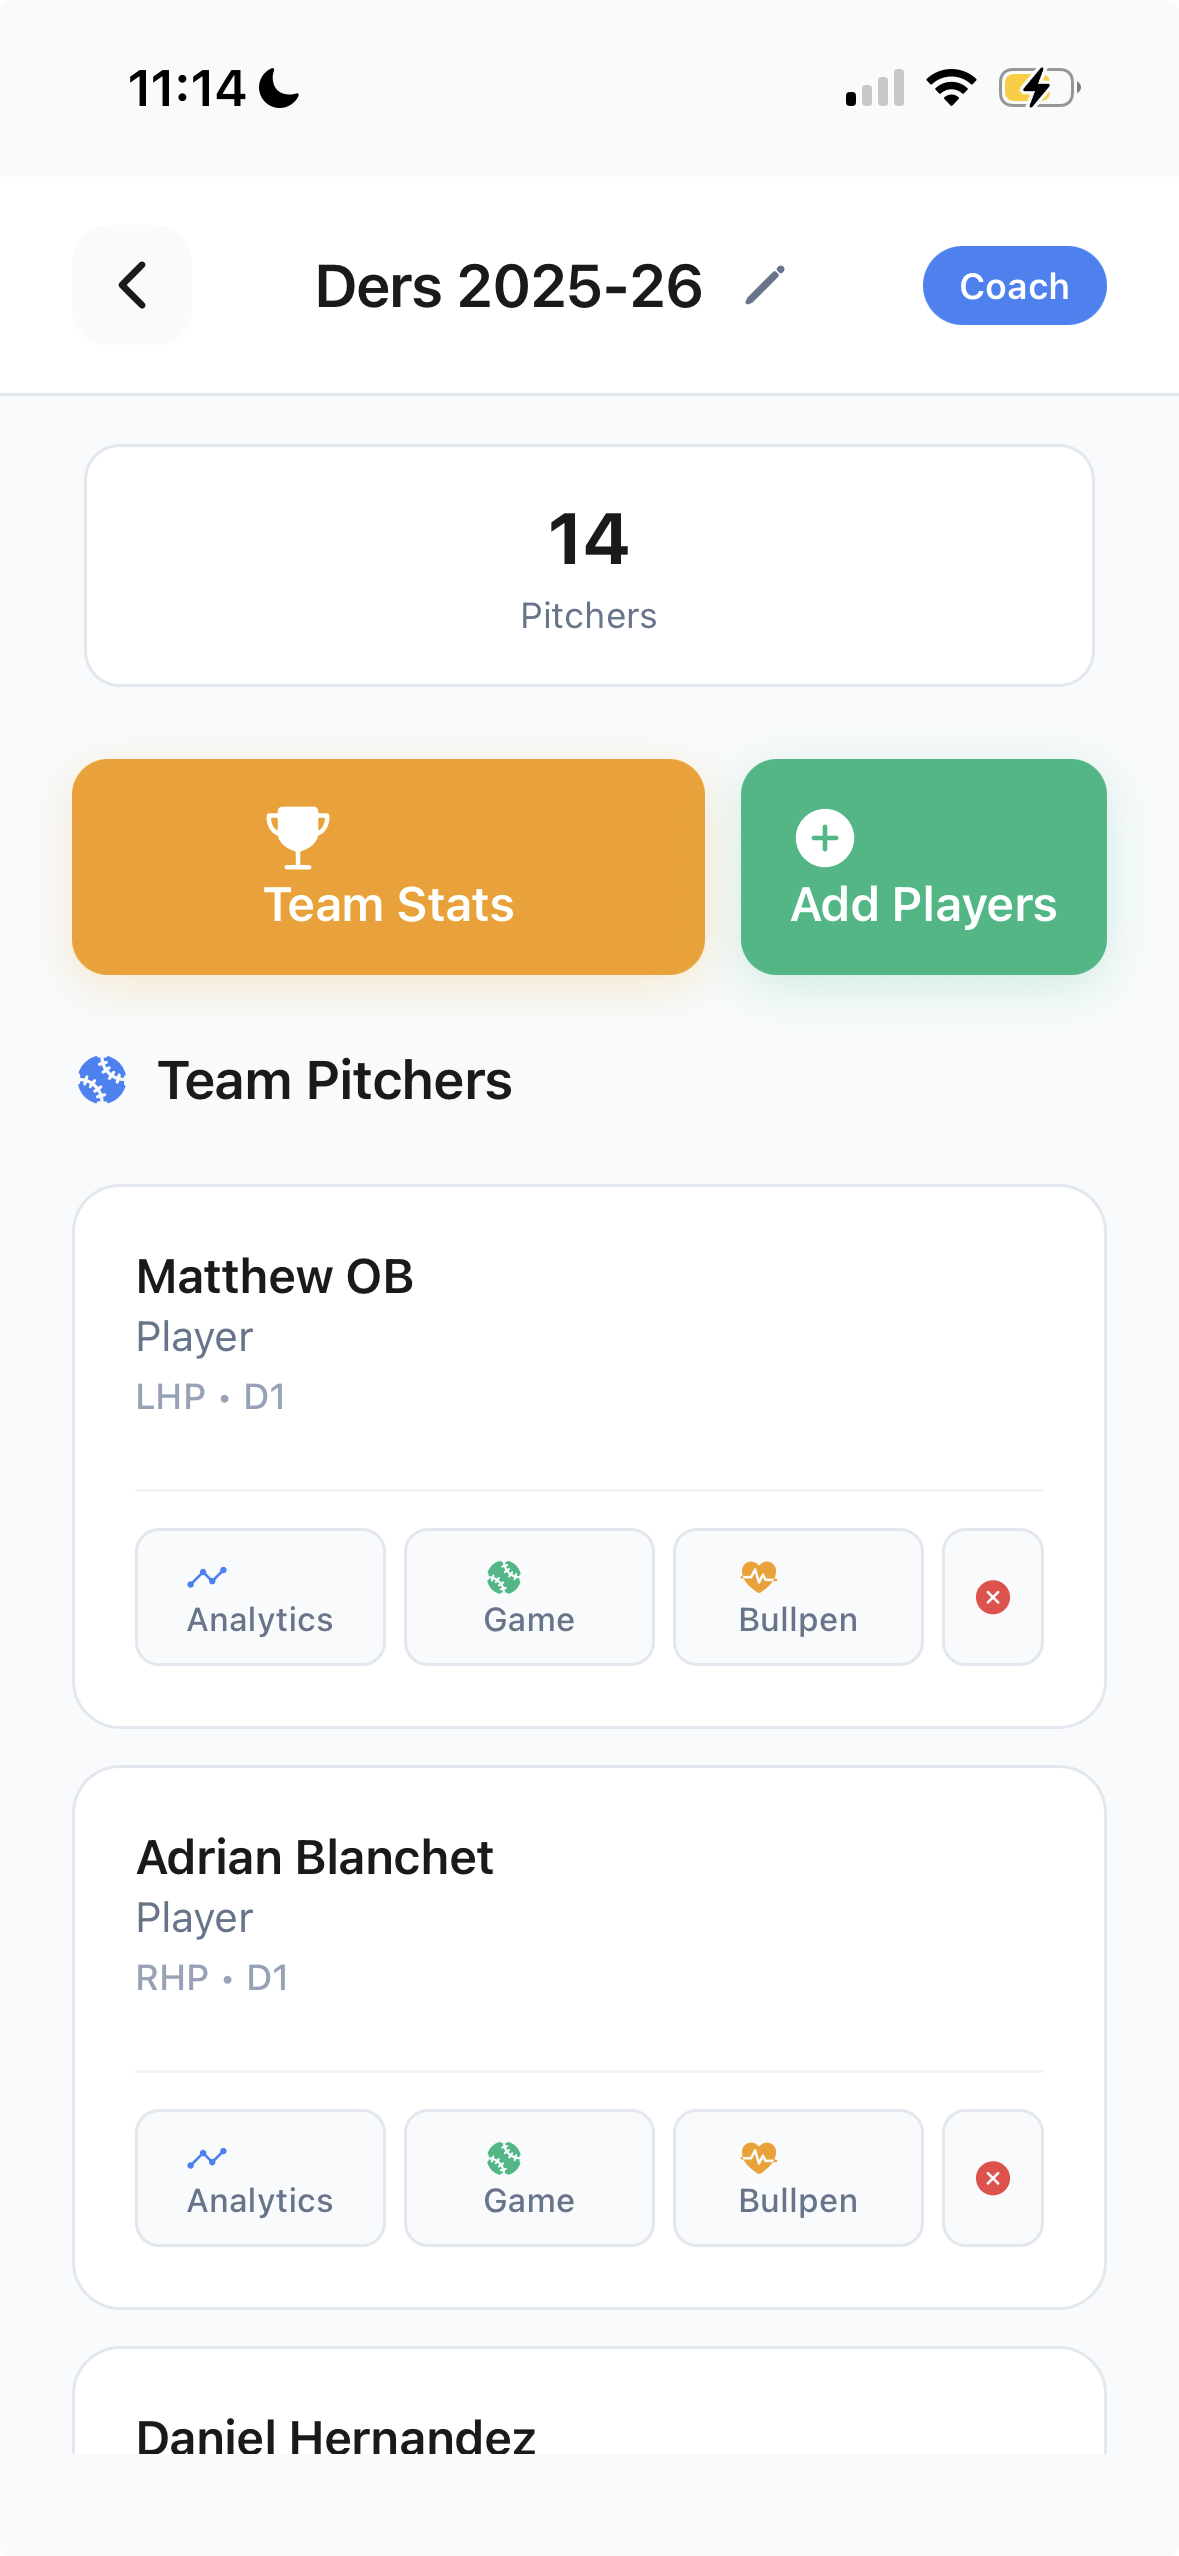Image resolution: width=1179 pixels, height=2556 pixels.
Task: Open the 14 Pitchers summary card
Action: pos(589,565)
